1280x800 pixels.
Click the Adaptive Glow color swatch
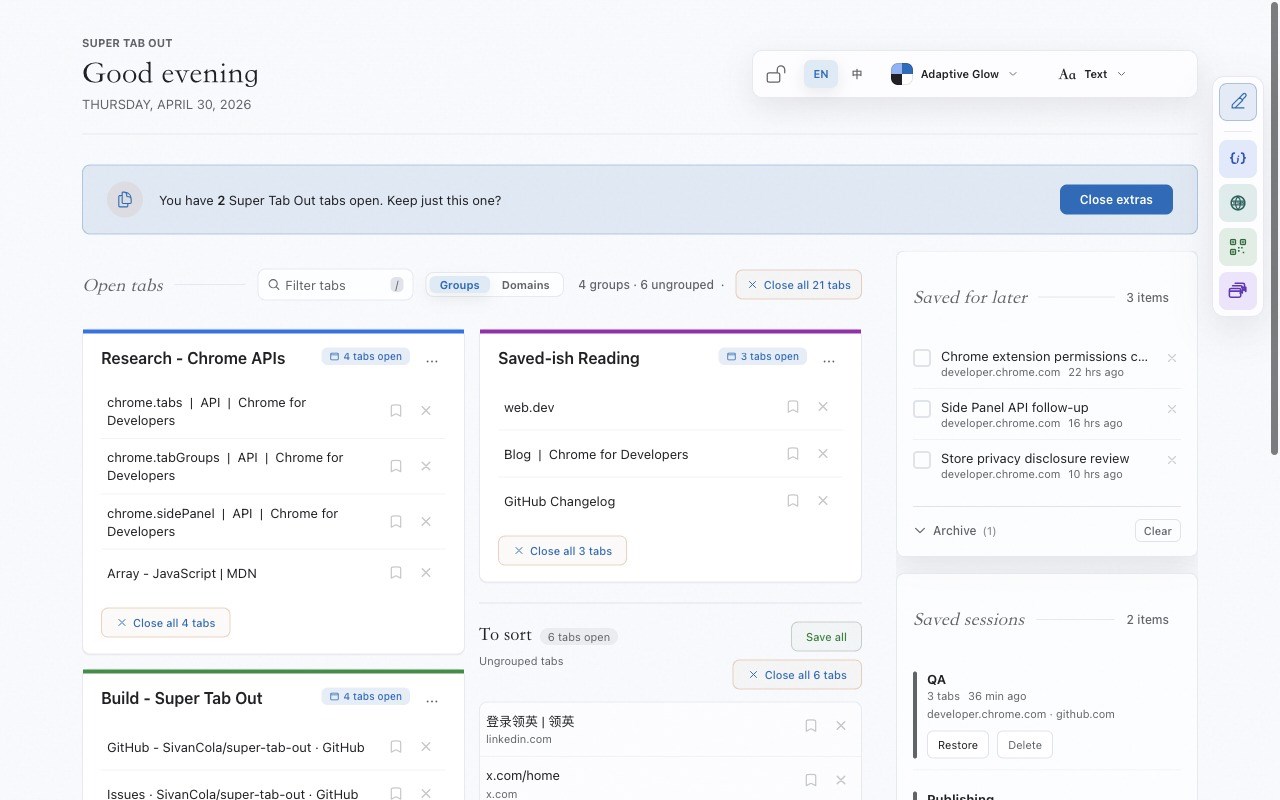click(902, 74)
